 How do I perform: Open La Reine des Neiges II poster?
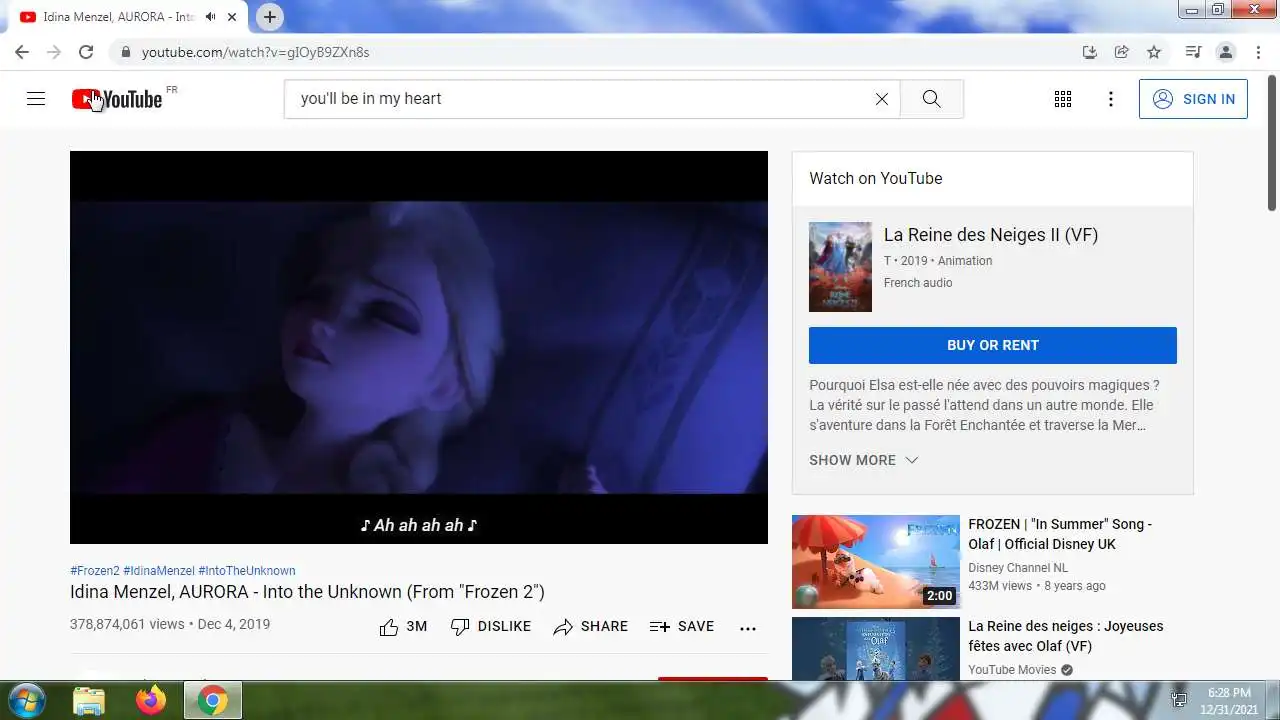tap(840, 267)
